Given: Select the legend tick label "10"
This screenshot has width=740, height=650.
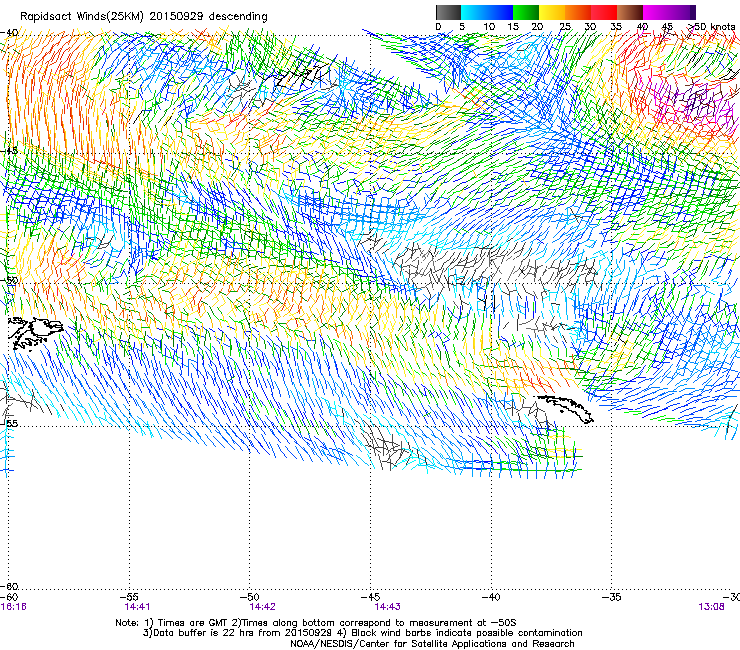Looking at the screenshot, I should [x=489, y=27].
